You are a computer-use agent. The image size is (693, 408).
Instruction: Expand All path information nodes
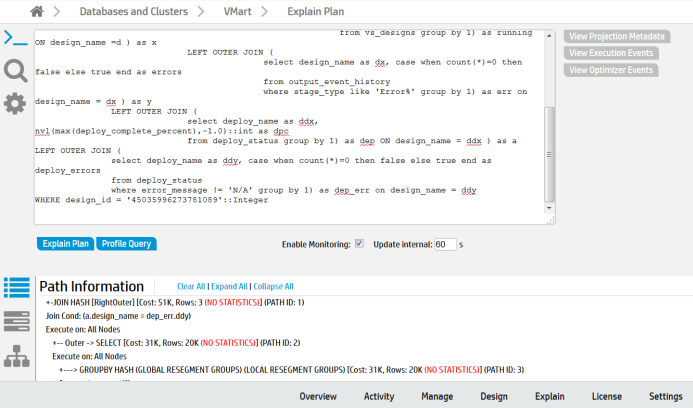[x=228, y=287]
